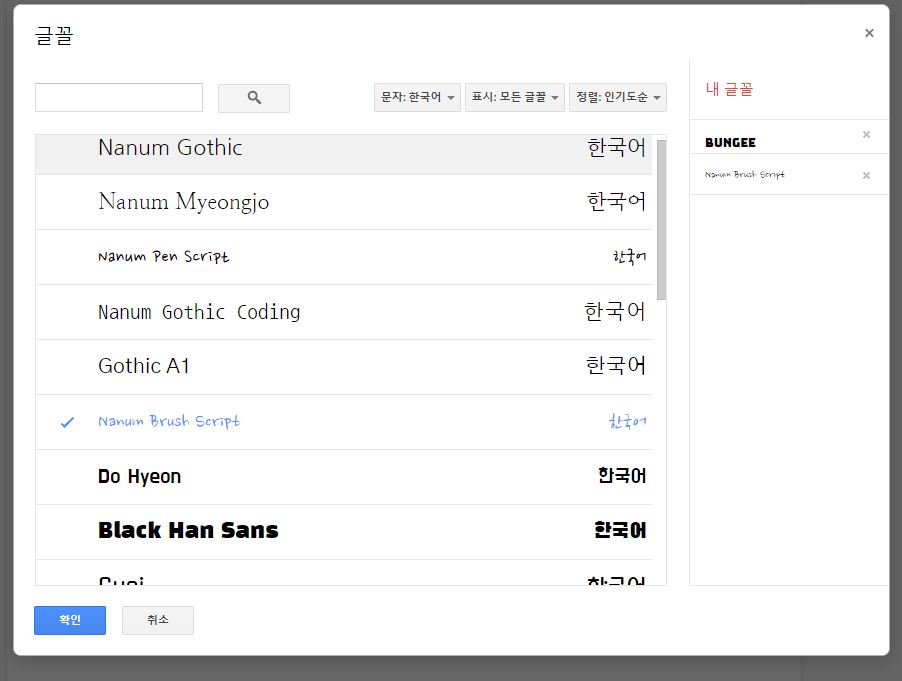
Task: Uncheck the Nanum Brush Script font
Action: point(343,422)
